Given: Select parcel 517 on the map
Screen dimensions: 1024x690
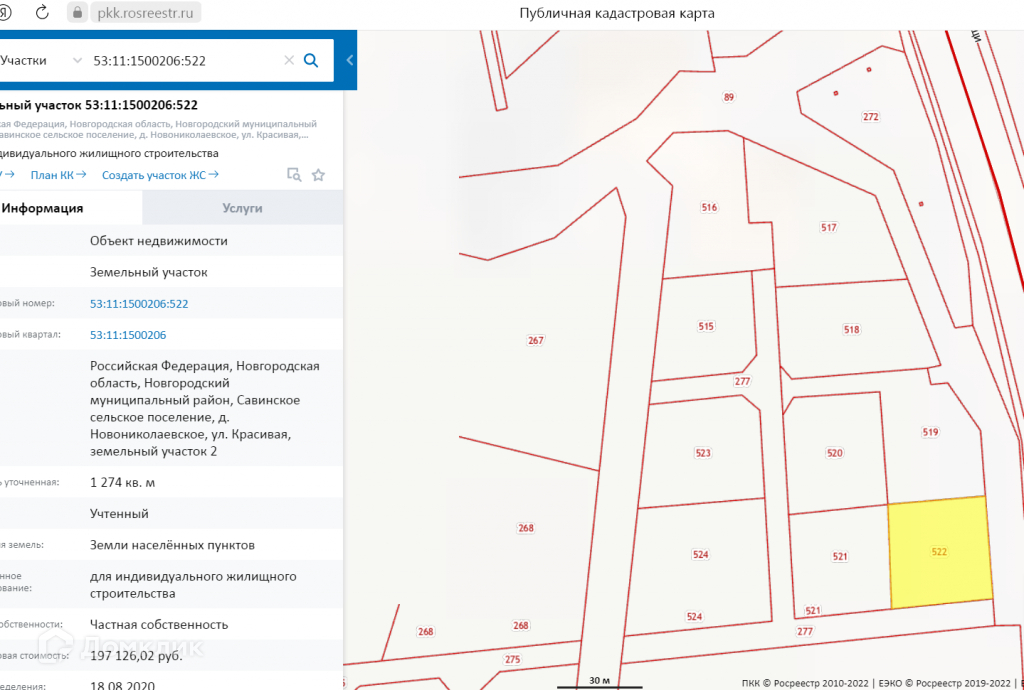Looking at the screenshot, I should (828, 227).
